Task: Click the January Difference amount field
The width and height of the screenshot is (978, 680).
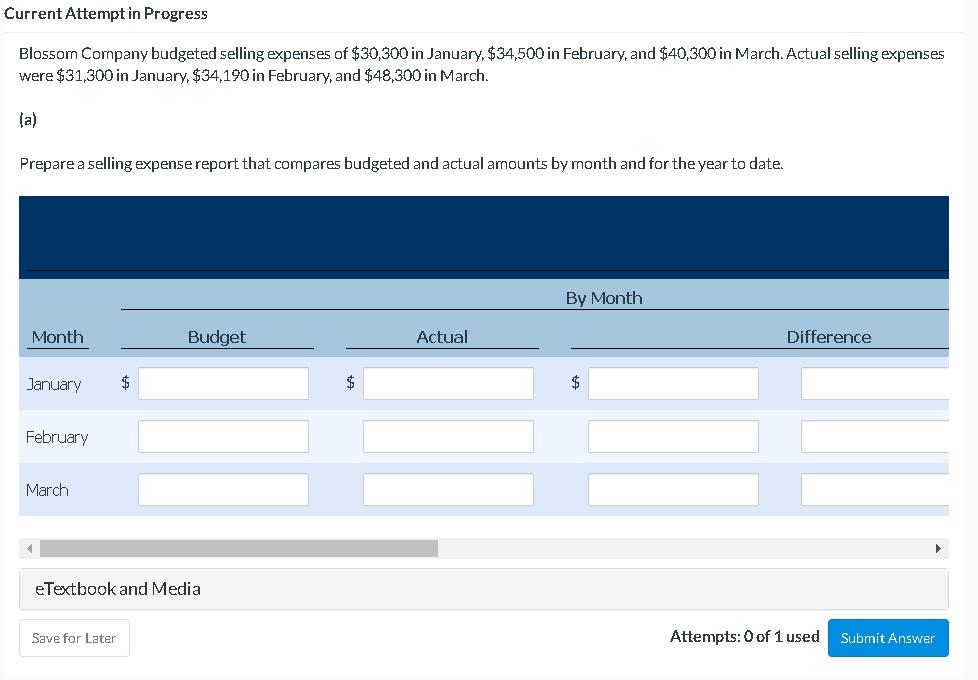Action: (673, 383)
